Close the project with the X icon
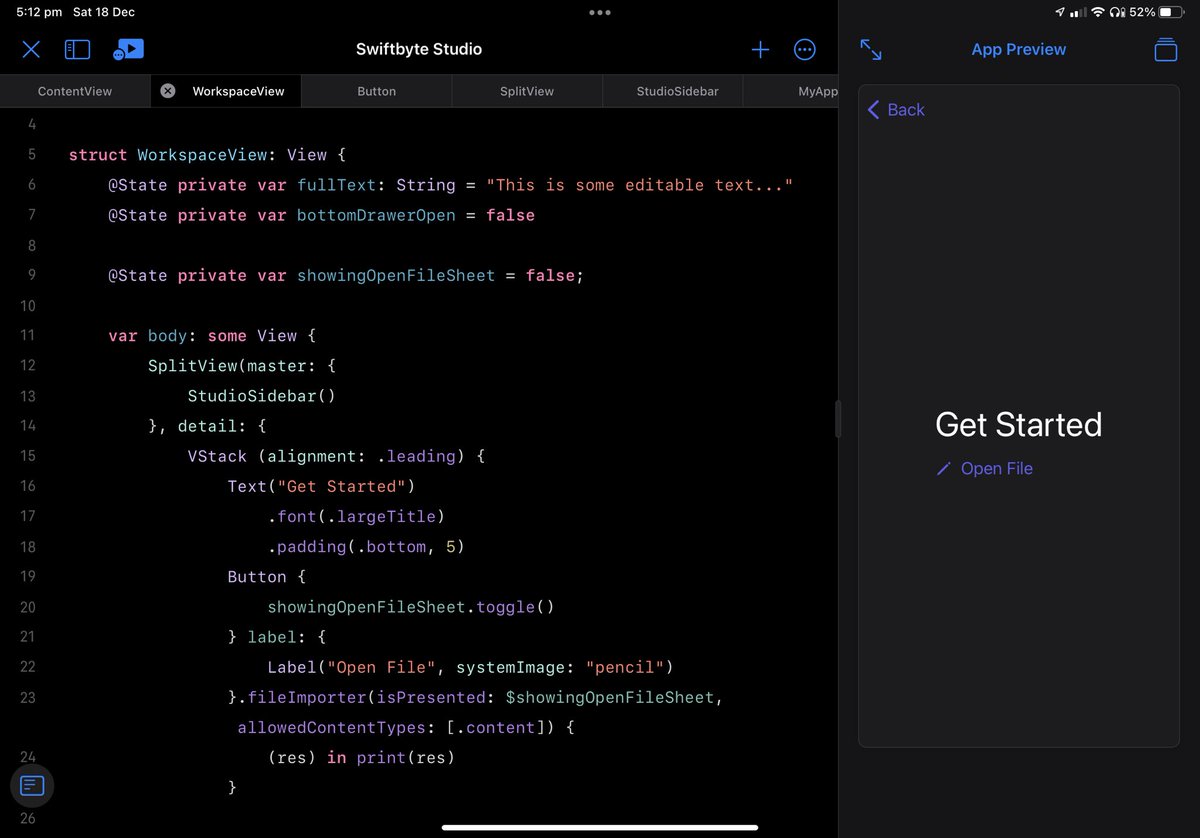 tap(31, 49)
